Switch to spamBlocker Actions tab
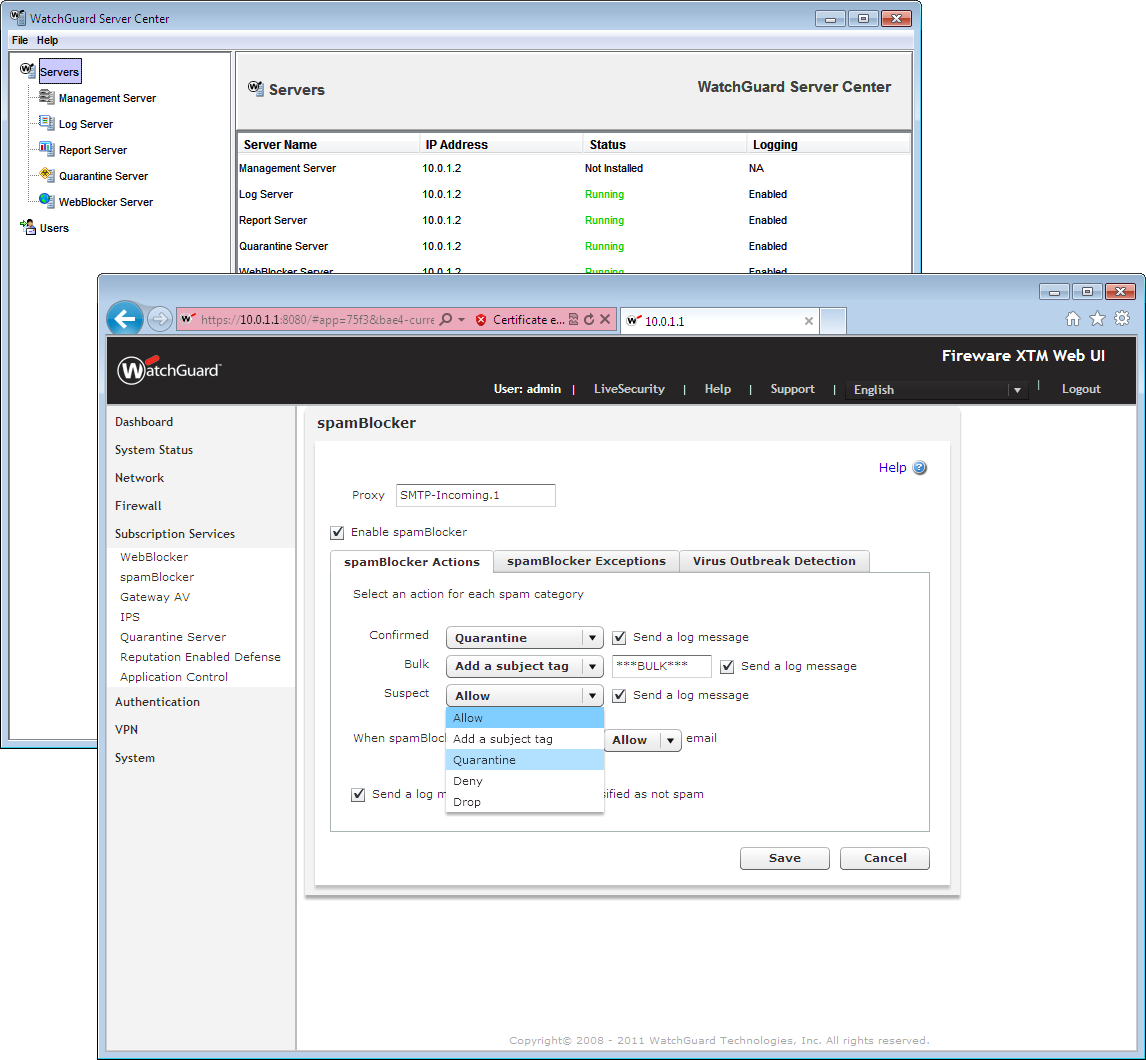The image size is (1146, 1060). click(411, 561)
